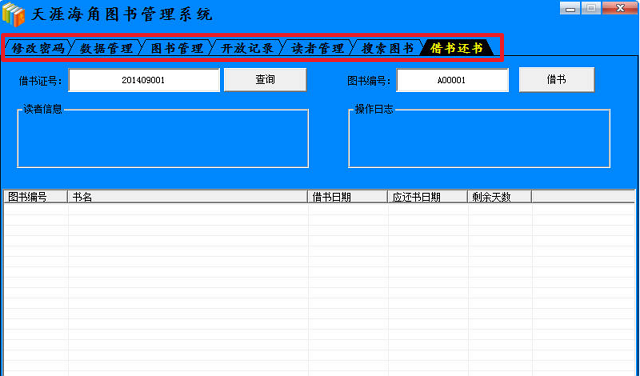Click the 借书 button
The height and width of the screenshot is (376, 640).
[x=556, y=80]
